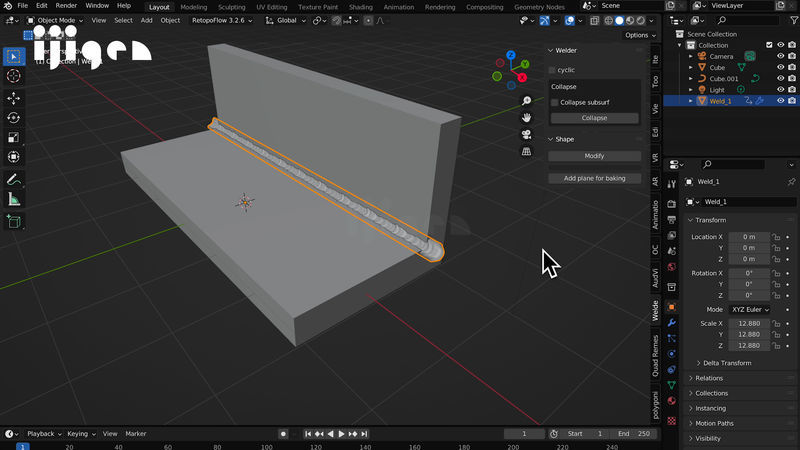Image resolution: width=800 pixels, height=450 pixels.
Task: Open the Options dropdown in viewport
Action: point(640,35)
